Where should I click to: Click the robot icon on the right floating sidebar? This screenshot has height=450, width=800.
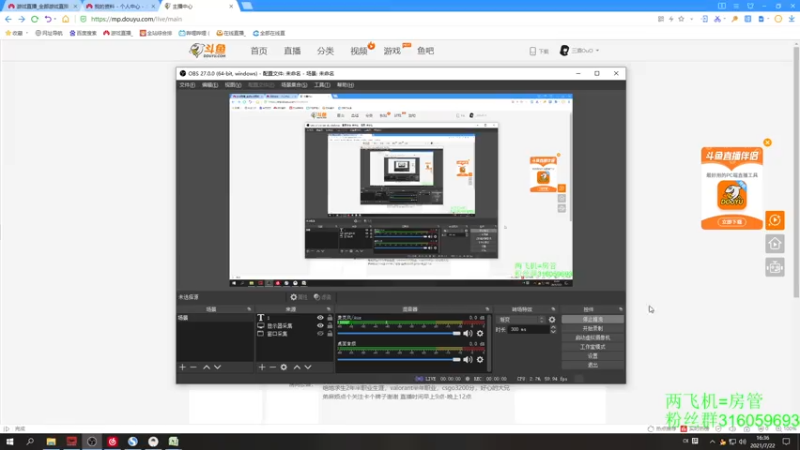pyautogui.click(x=774, y=267)
